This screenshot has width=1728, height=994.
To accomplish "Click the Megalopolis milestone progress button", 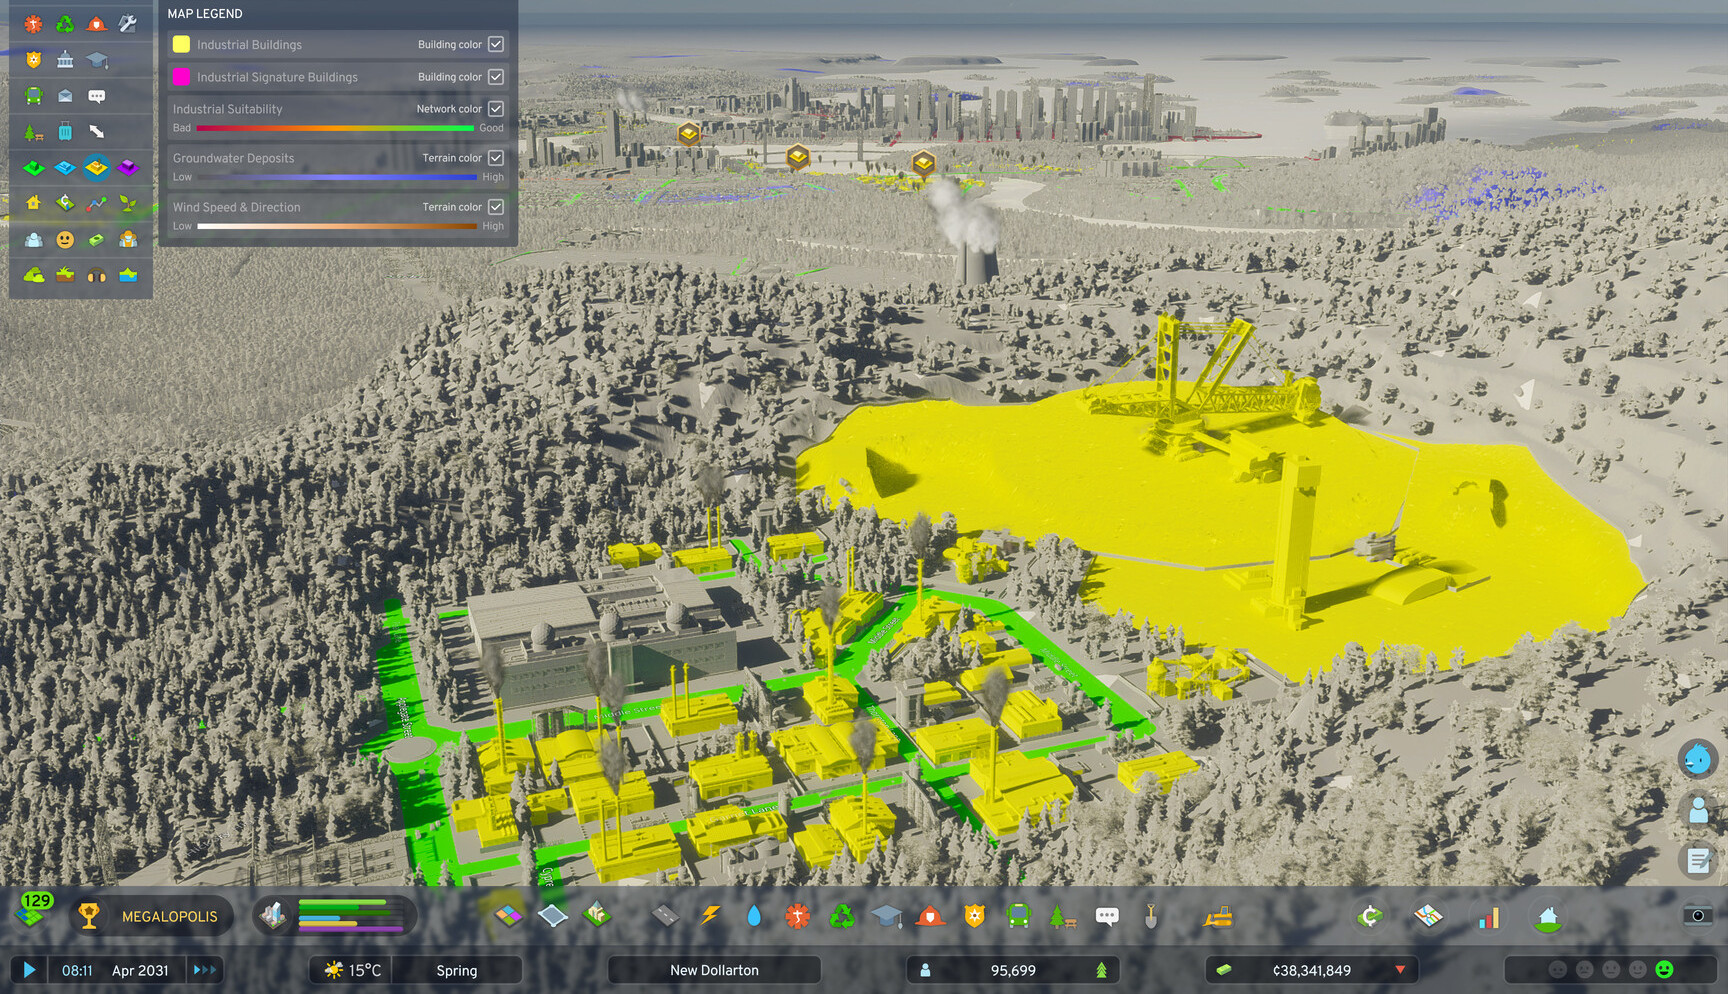I will 152,916.
